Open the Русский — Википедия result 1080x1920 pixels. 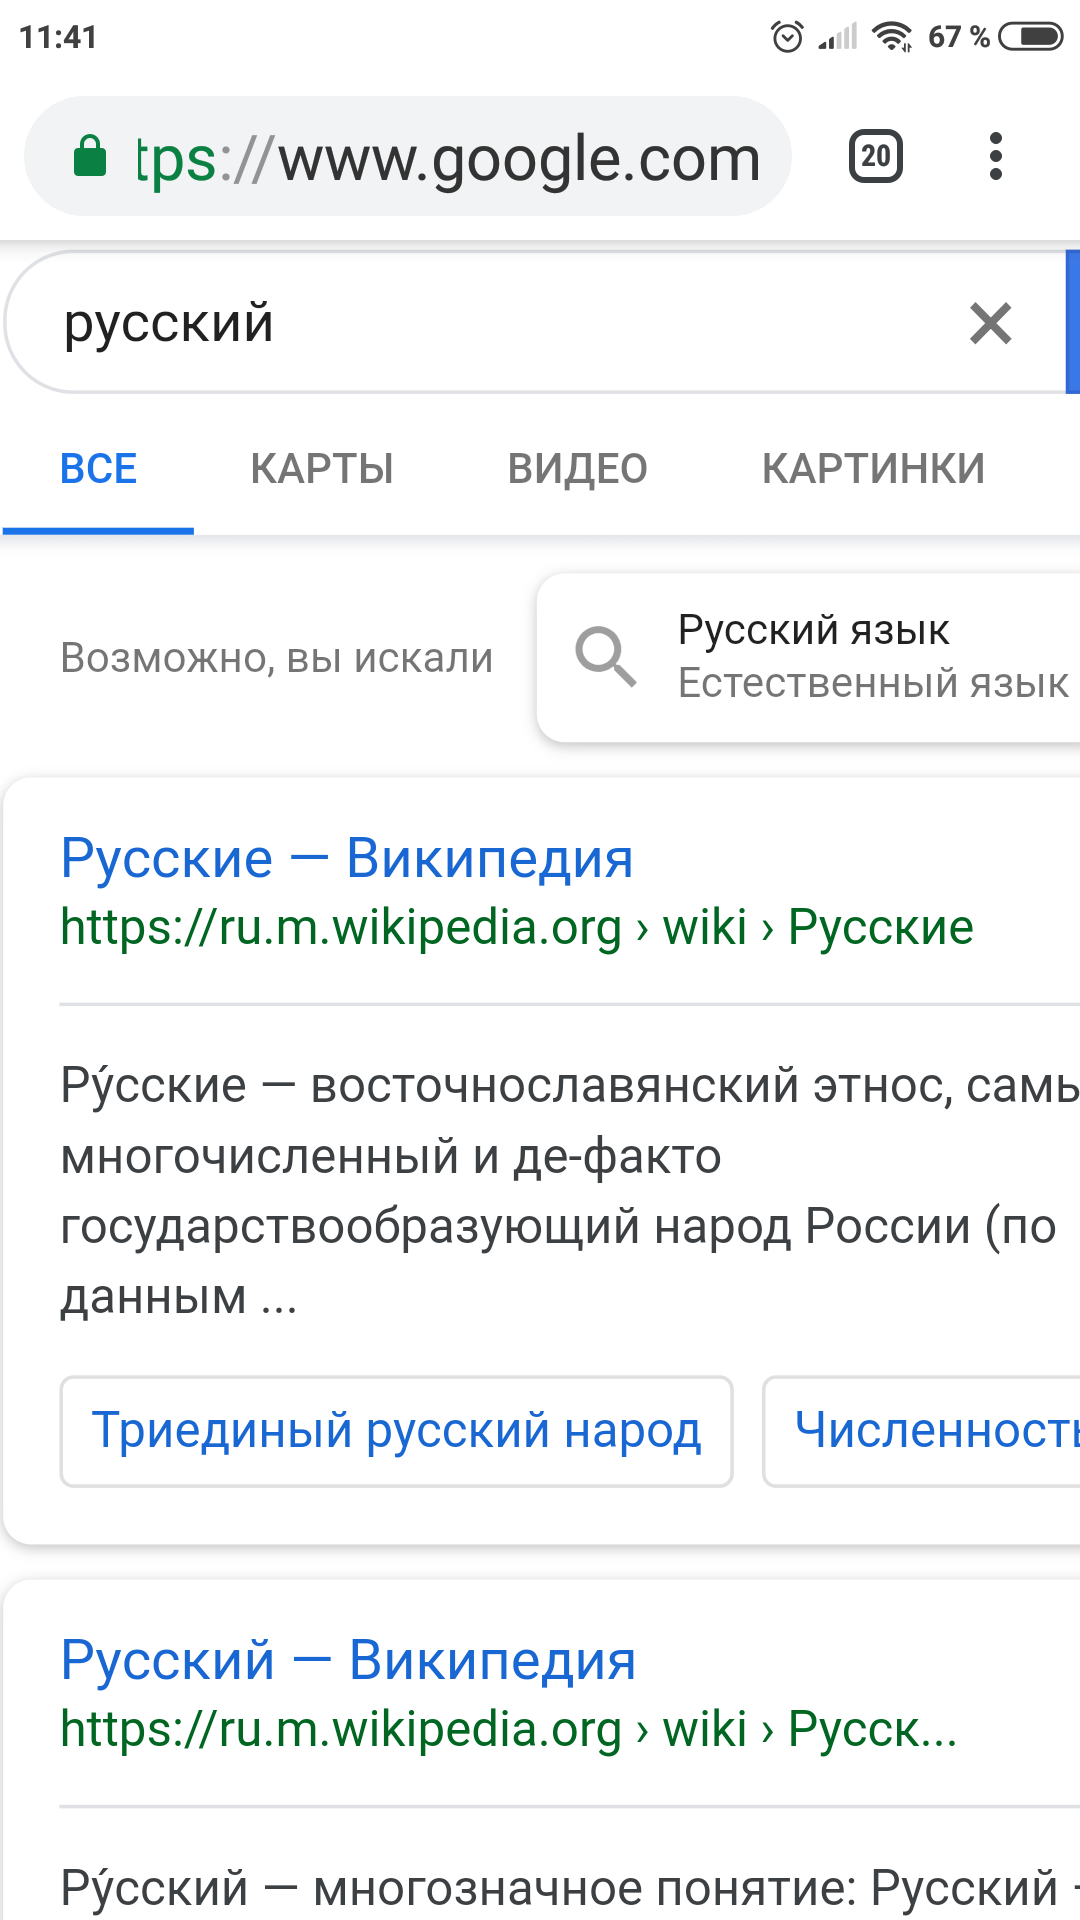[348, 1661]
